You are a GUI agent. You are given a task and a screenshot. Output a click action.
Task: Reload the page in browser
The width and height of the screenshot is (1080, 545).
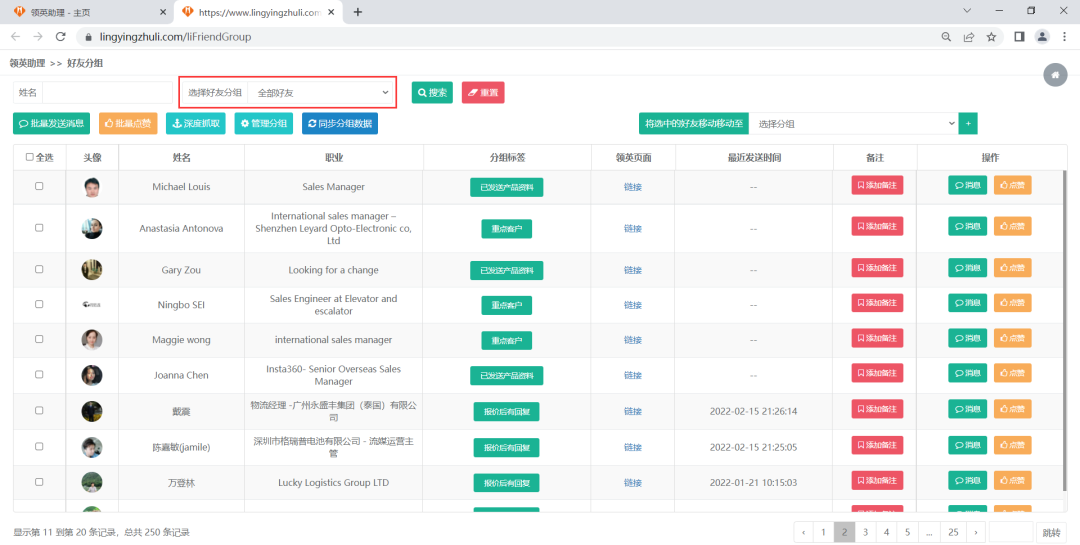point(60,37)
